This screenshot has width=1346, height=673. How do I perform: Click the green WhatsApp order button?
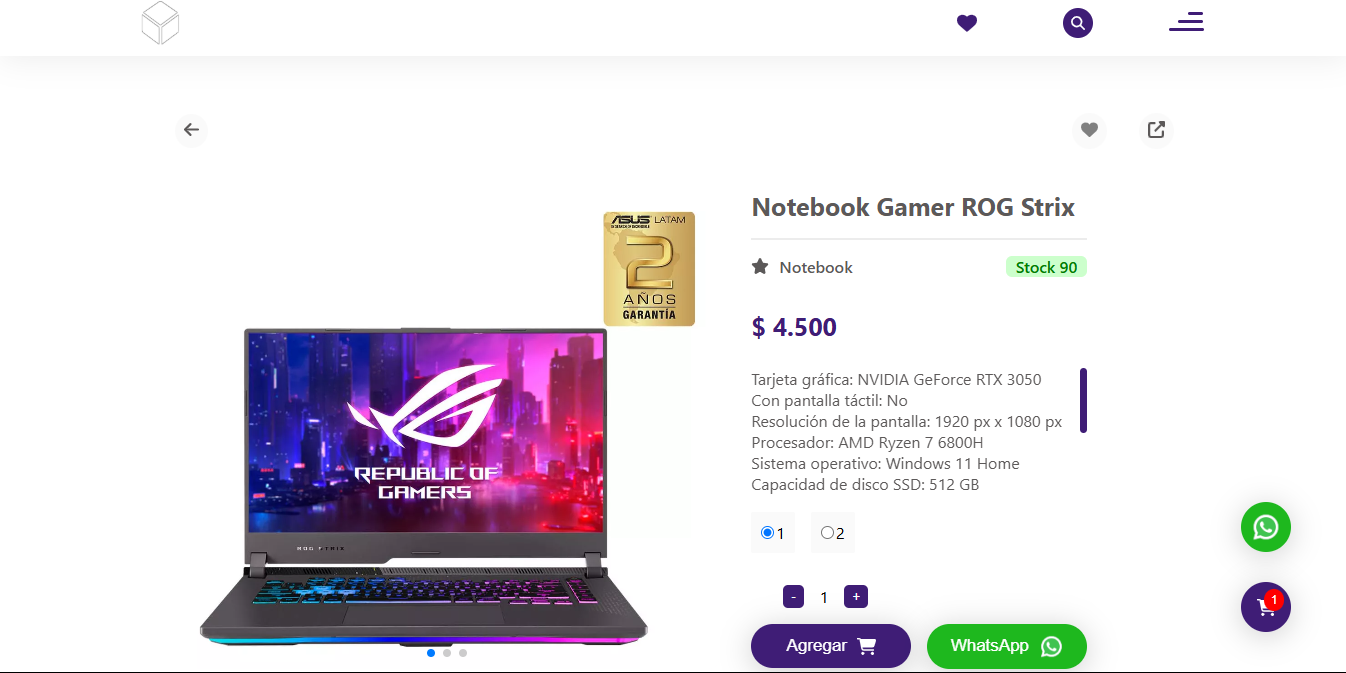point(1007,646)
